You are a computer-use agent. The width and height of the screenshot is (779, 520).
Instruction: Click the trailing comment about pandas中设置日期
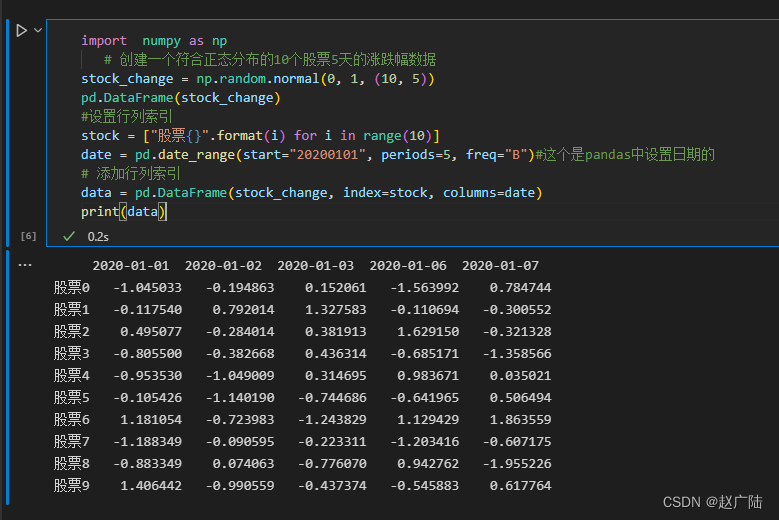[625, 155]
